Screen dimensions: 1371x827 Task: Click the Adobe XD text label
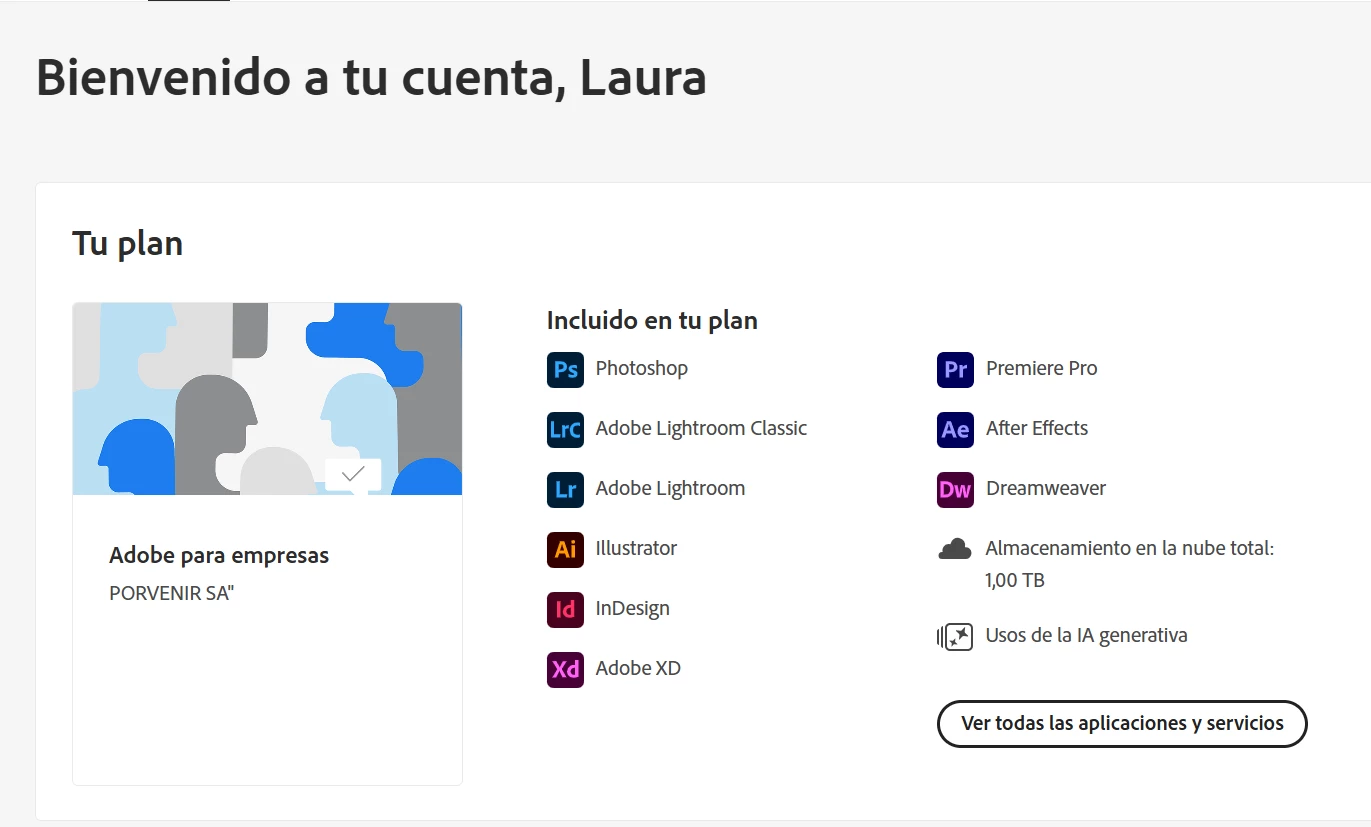point(638,668)
